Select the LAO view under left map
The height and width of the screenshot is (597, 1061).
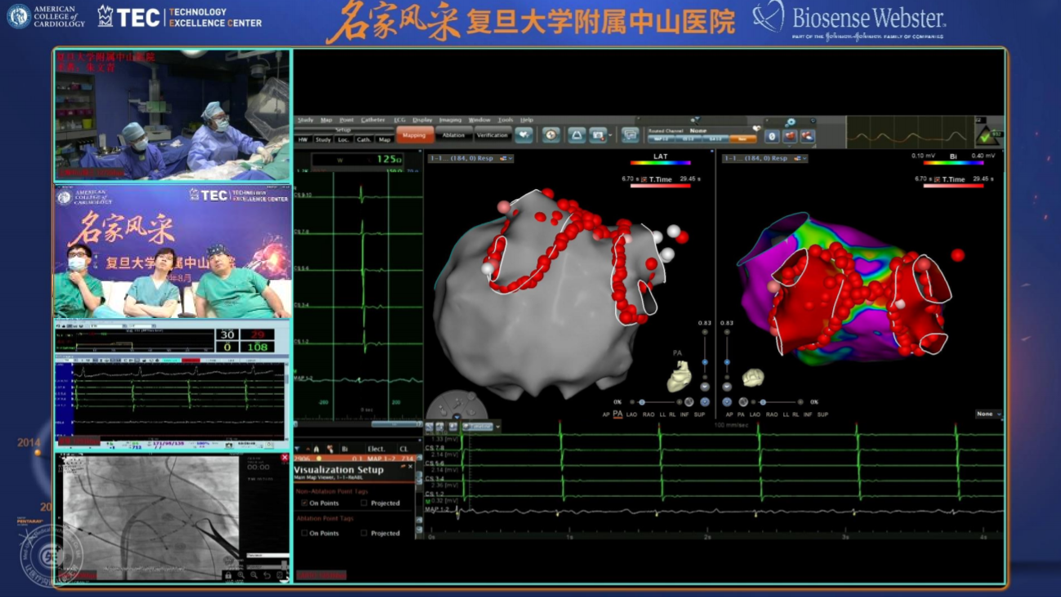pos(631,414)
